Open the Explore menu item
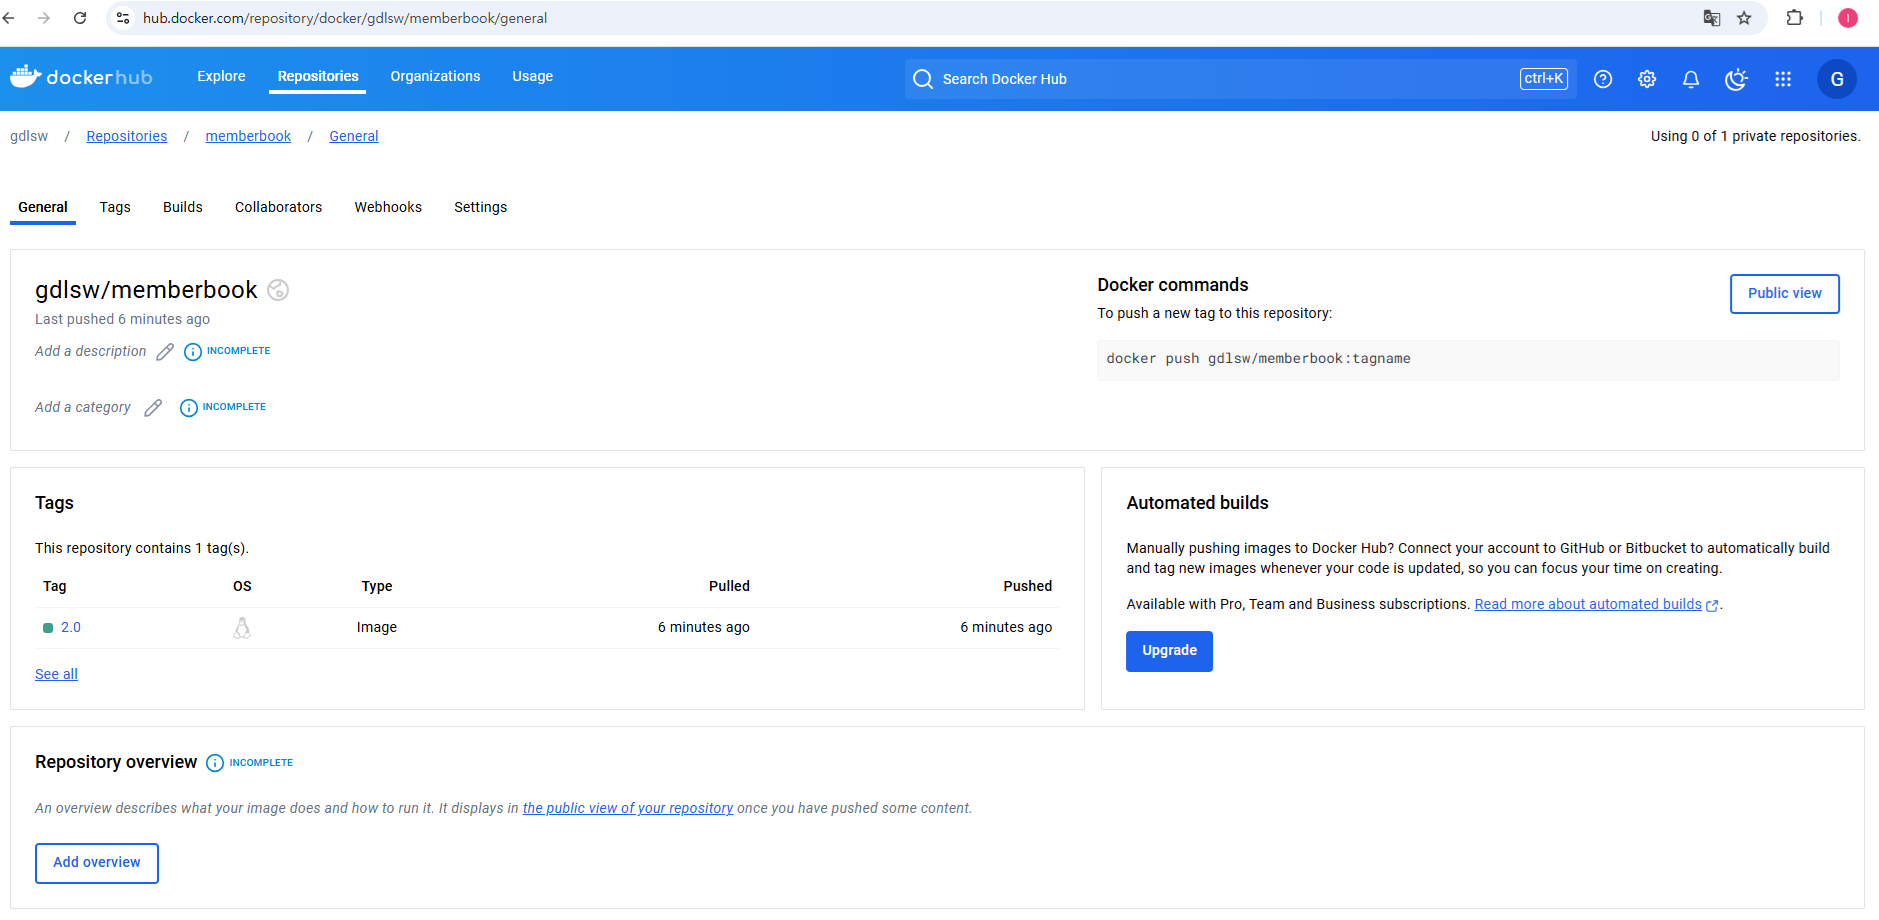Viewport: 1879px width, 920px height. click(221, 76)
